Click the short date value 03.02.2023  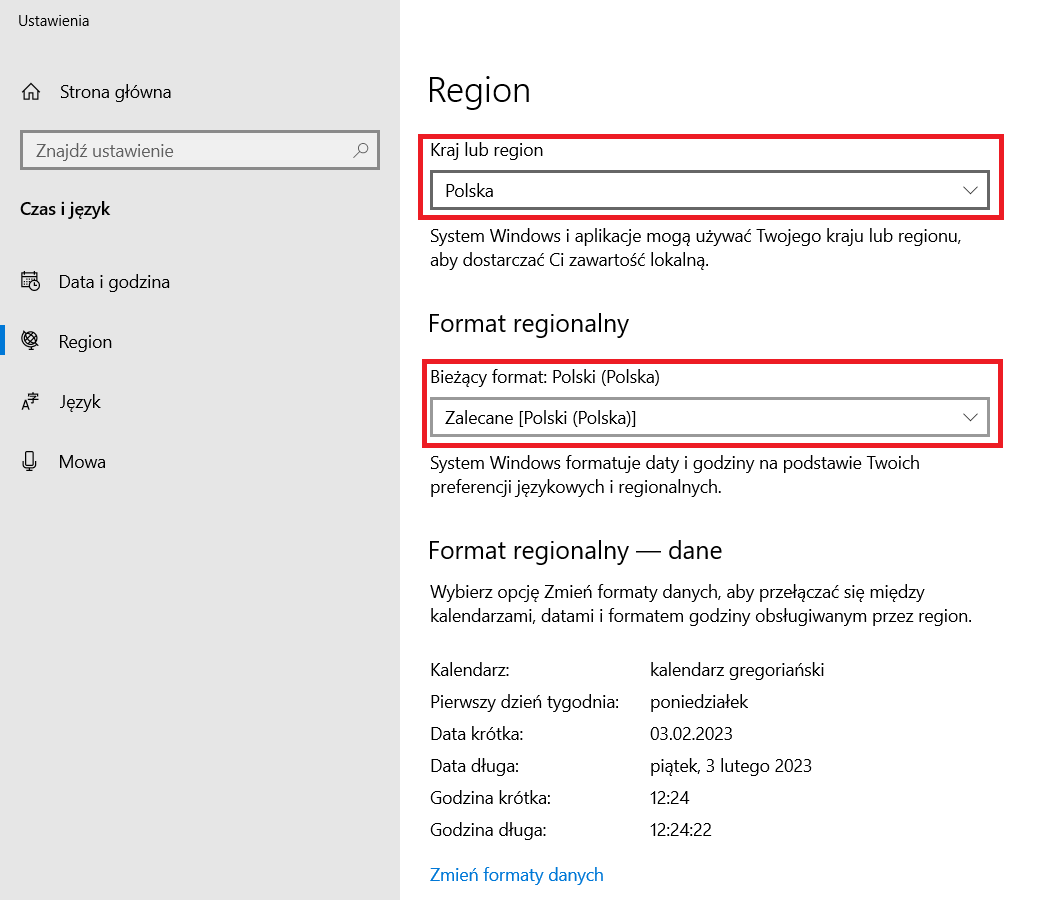(x=691, y=734)
